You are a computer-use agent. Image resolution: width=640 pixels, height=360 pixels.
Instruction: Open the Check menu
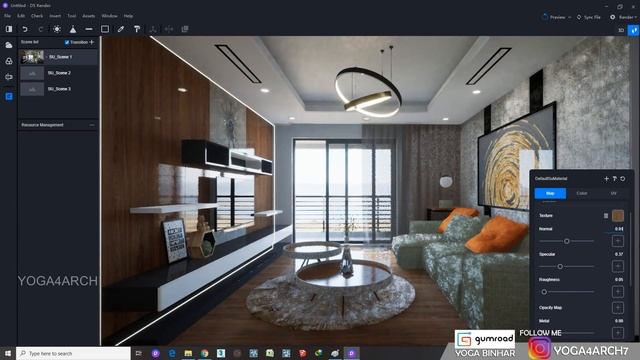click(x=37, y=16)
